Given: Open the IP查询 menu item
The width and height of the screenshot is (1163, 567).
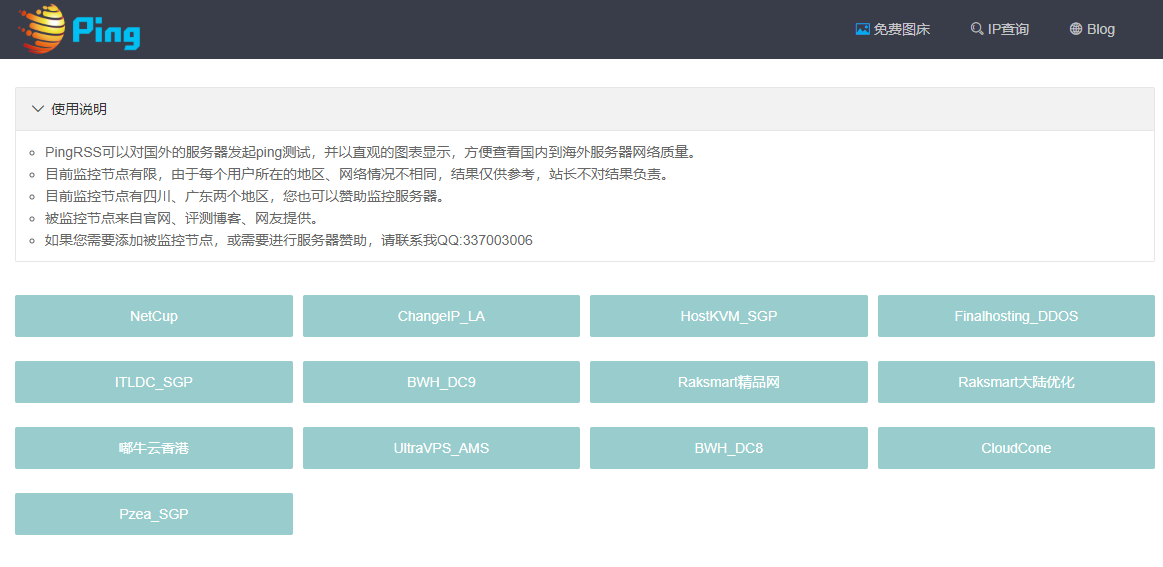Looking at the screenshot, I should (x=1008, y=29).
